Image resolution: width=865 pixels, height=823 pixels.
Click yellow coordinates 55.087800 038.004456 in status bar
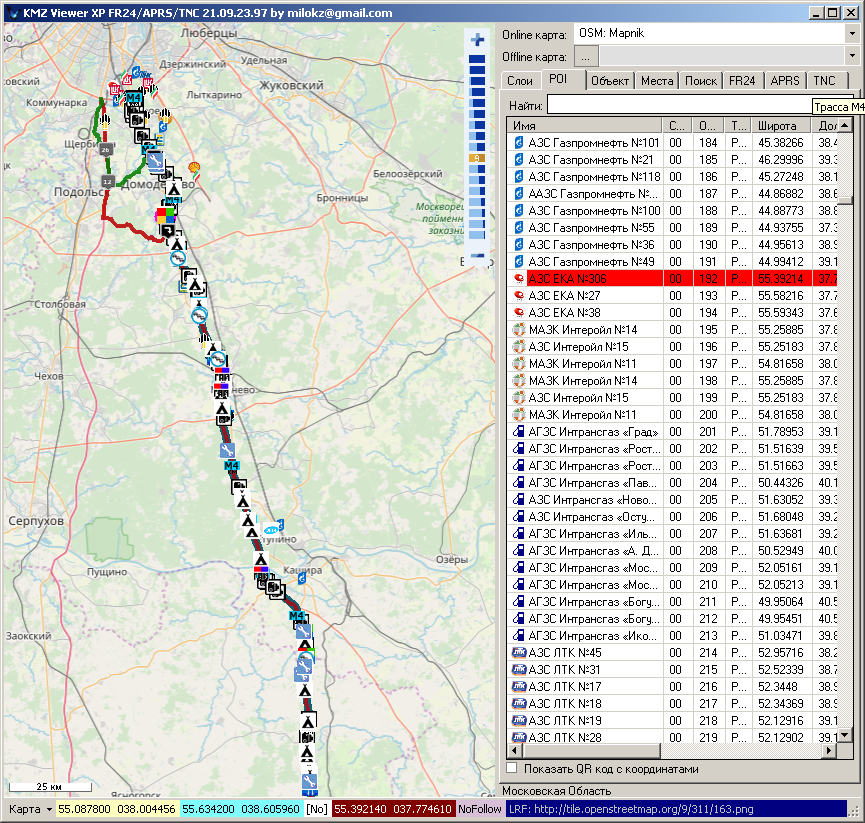coord(116,809)
